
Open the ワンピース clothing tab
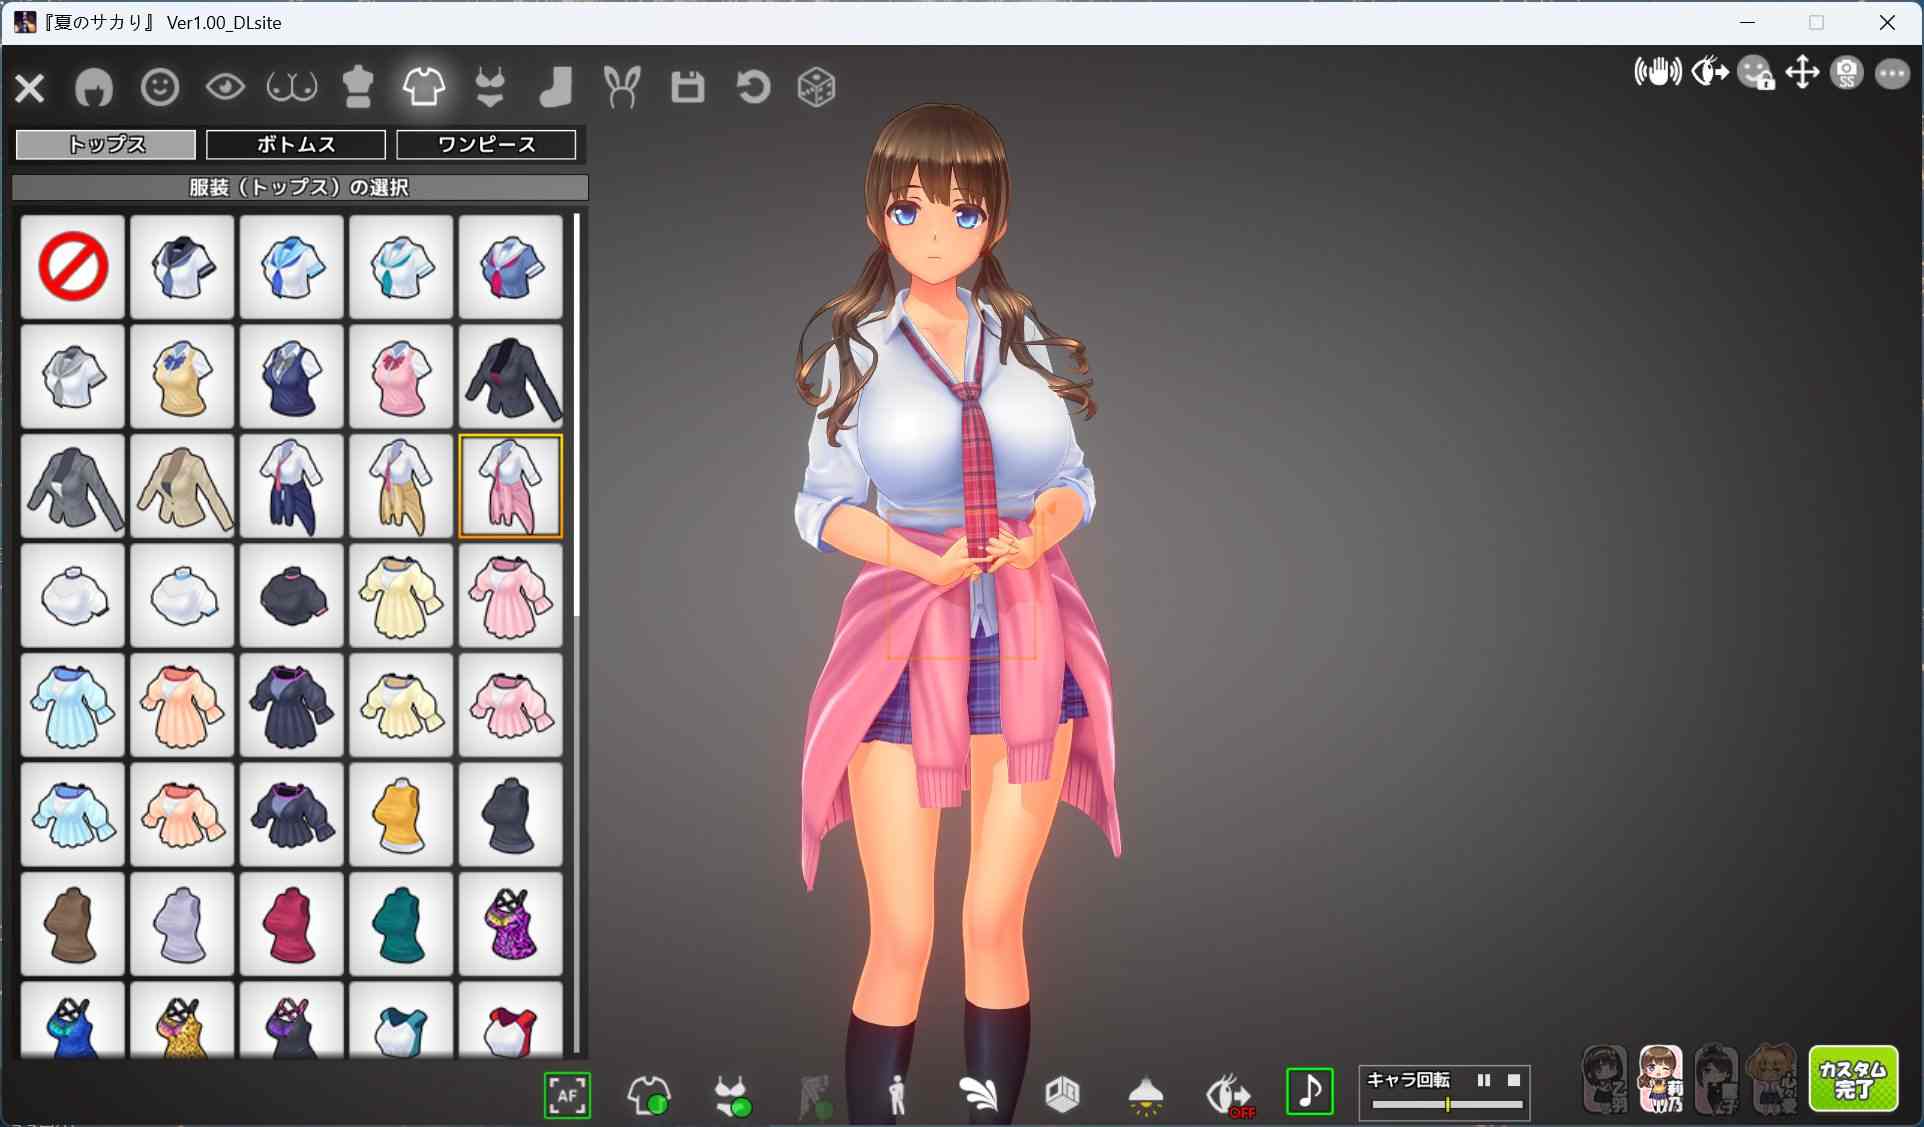coord(486,144)
